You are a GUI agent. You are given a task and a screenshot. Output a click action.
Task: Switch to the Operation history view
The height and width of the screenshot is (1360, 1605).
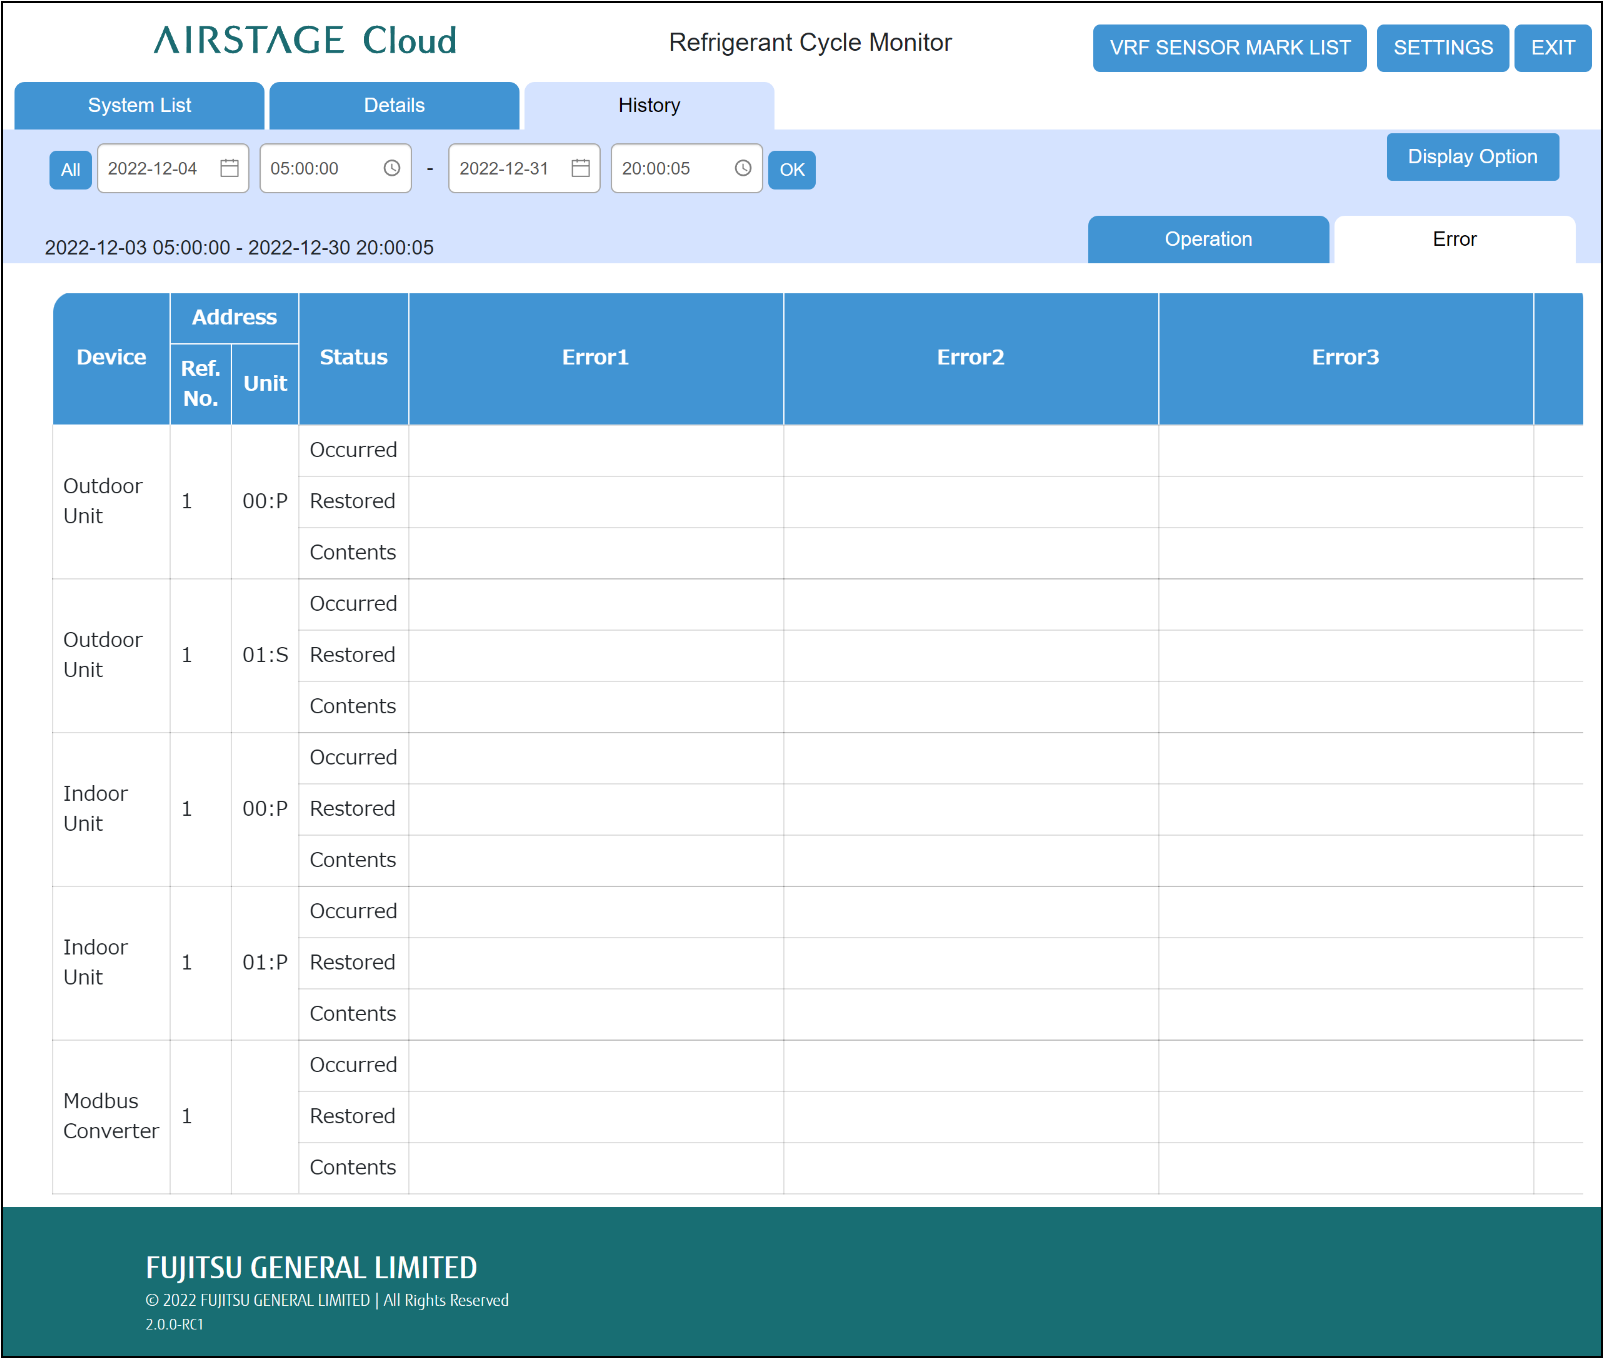1208,240
